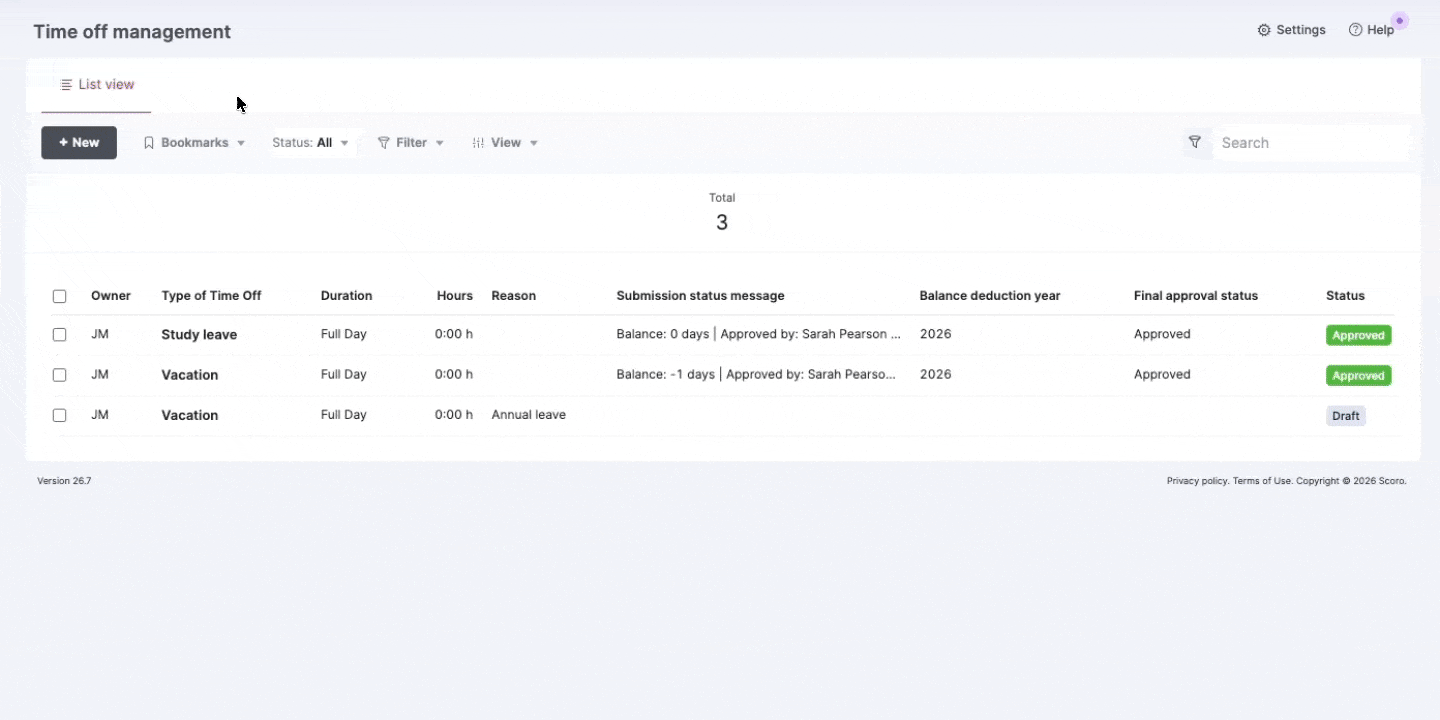1440x720 pixels.
Task: Sort by Type of Time Off header
Action: 211,296
